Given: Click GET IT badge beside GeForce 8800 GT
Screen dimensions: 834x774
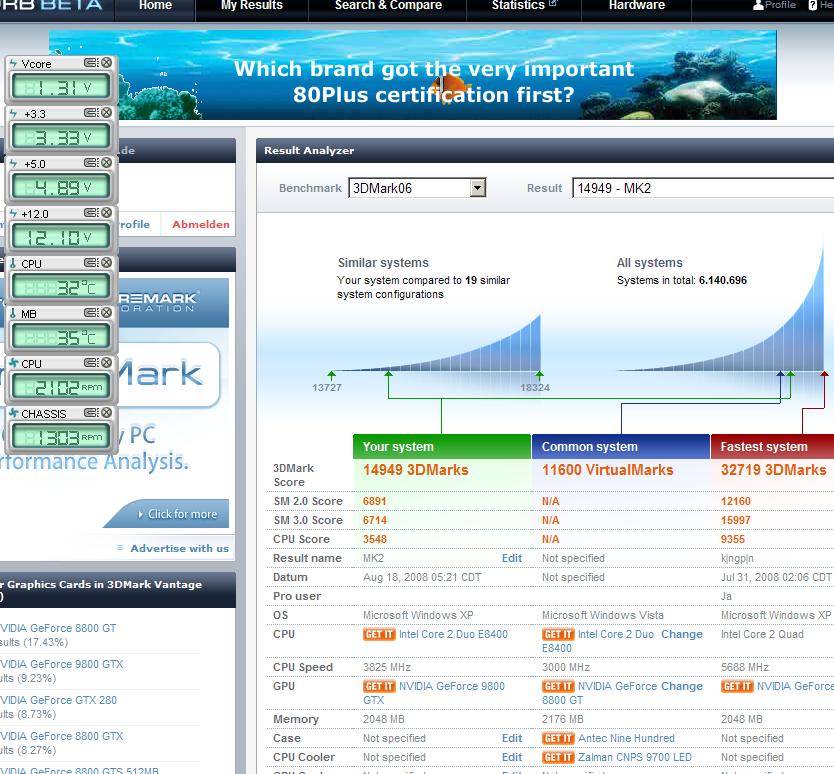Looking at the screenshot, I should [x=558, y=686].
